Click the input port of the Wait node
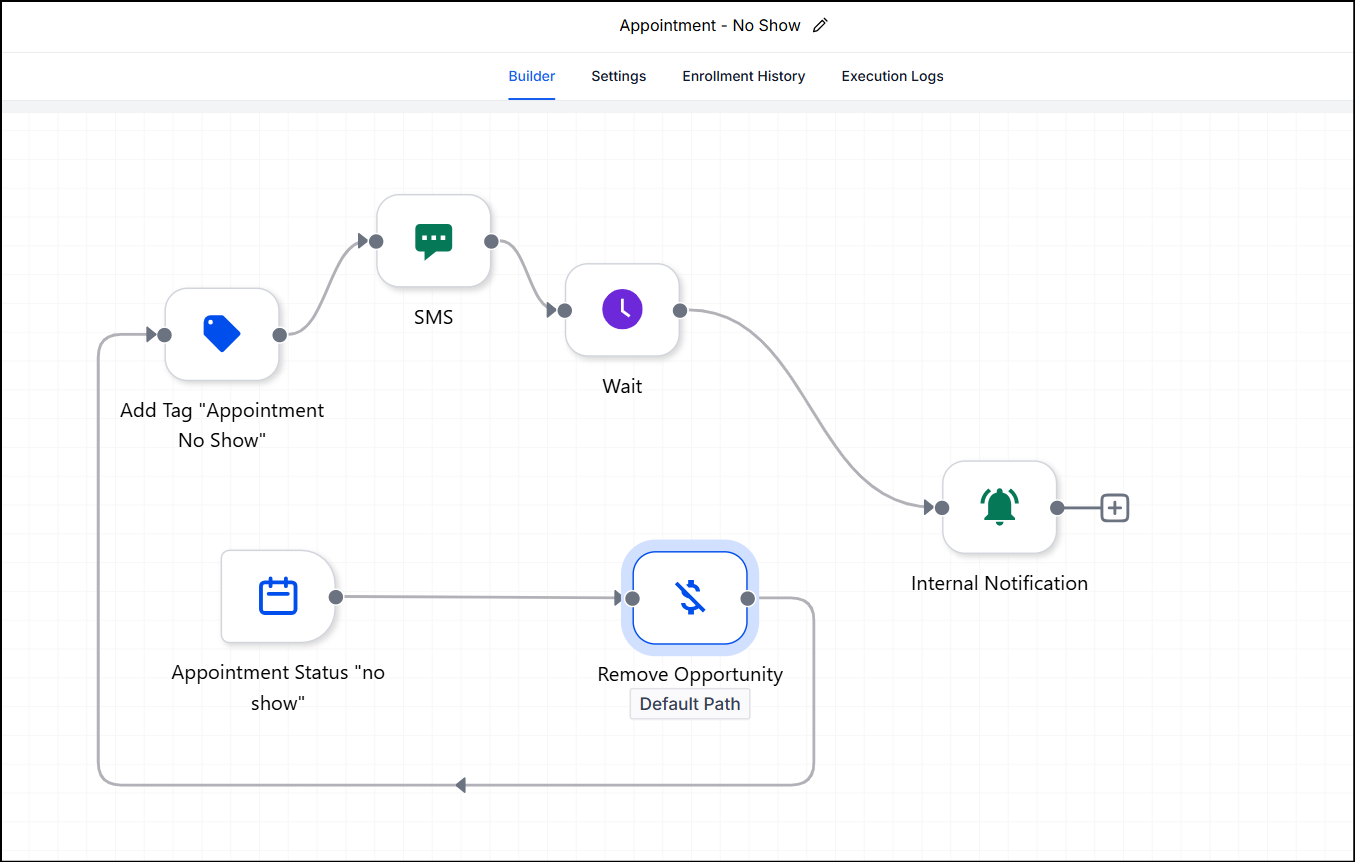This screenshot has width=1355, height=862. point(565,310)
